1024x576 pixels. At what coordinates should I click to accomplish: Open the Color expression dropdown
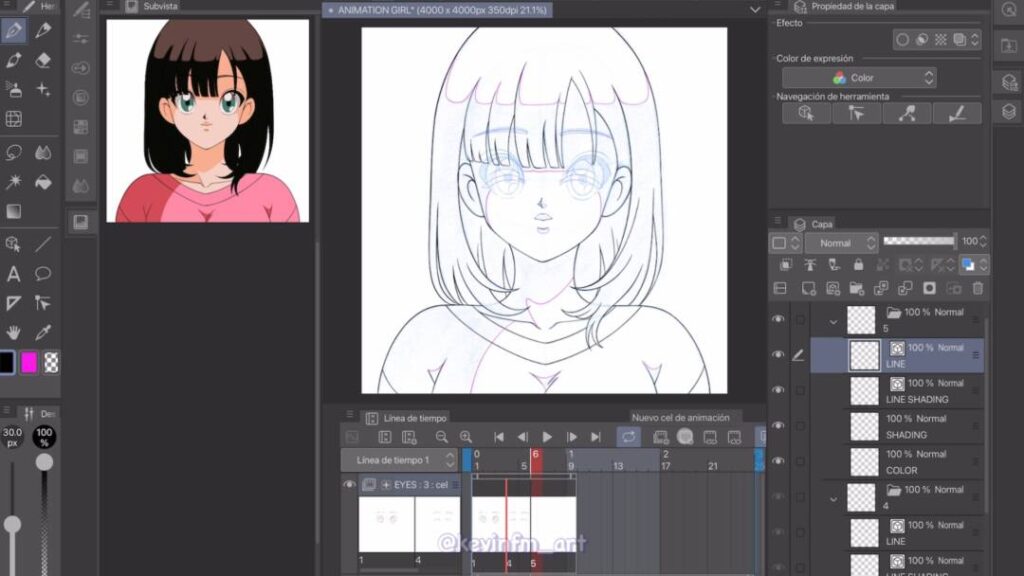(x=859, y=78)
